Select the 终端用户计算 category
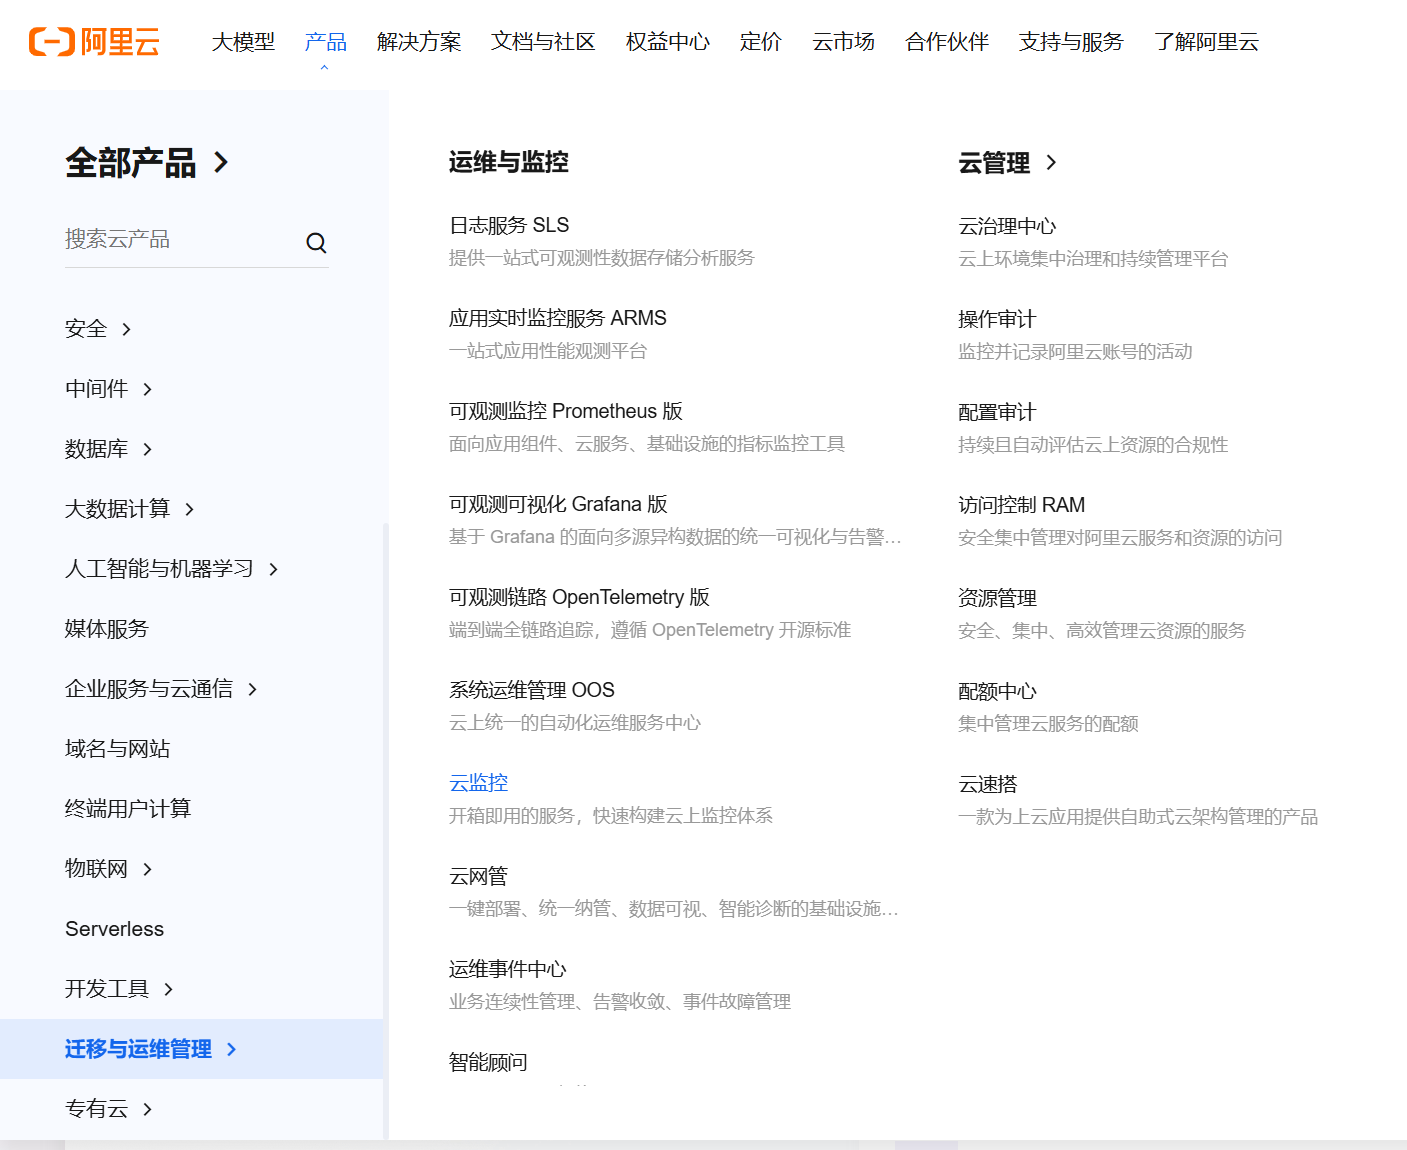 pos(127,809)
